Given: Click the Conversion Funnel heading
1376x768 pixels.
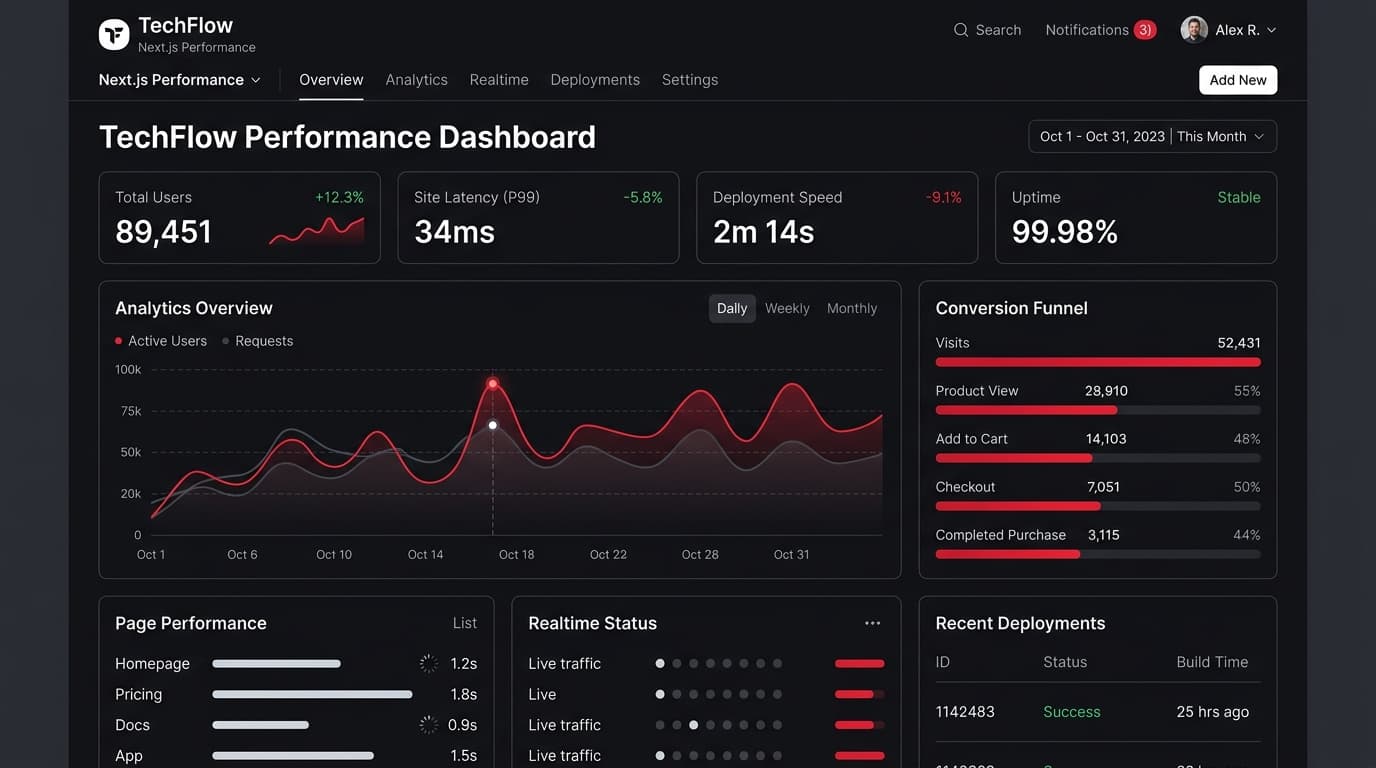Looking at the screenshot, I should click(1012, 308).
